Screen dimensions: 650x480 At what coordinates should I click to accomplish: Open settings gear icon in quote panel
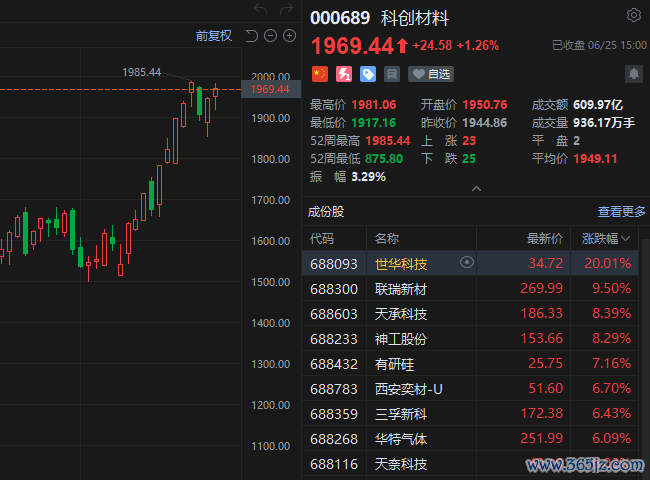[x=634, y=15]
